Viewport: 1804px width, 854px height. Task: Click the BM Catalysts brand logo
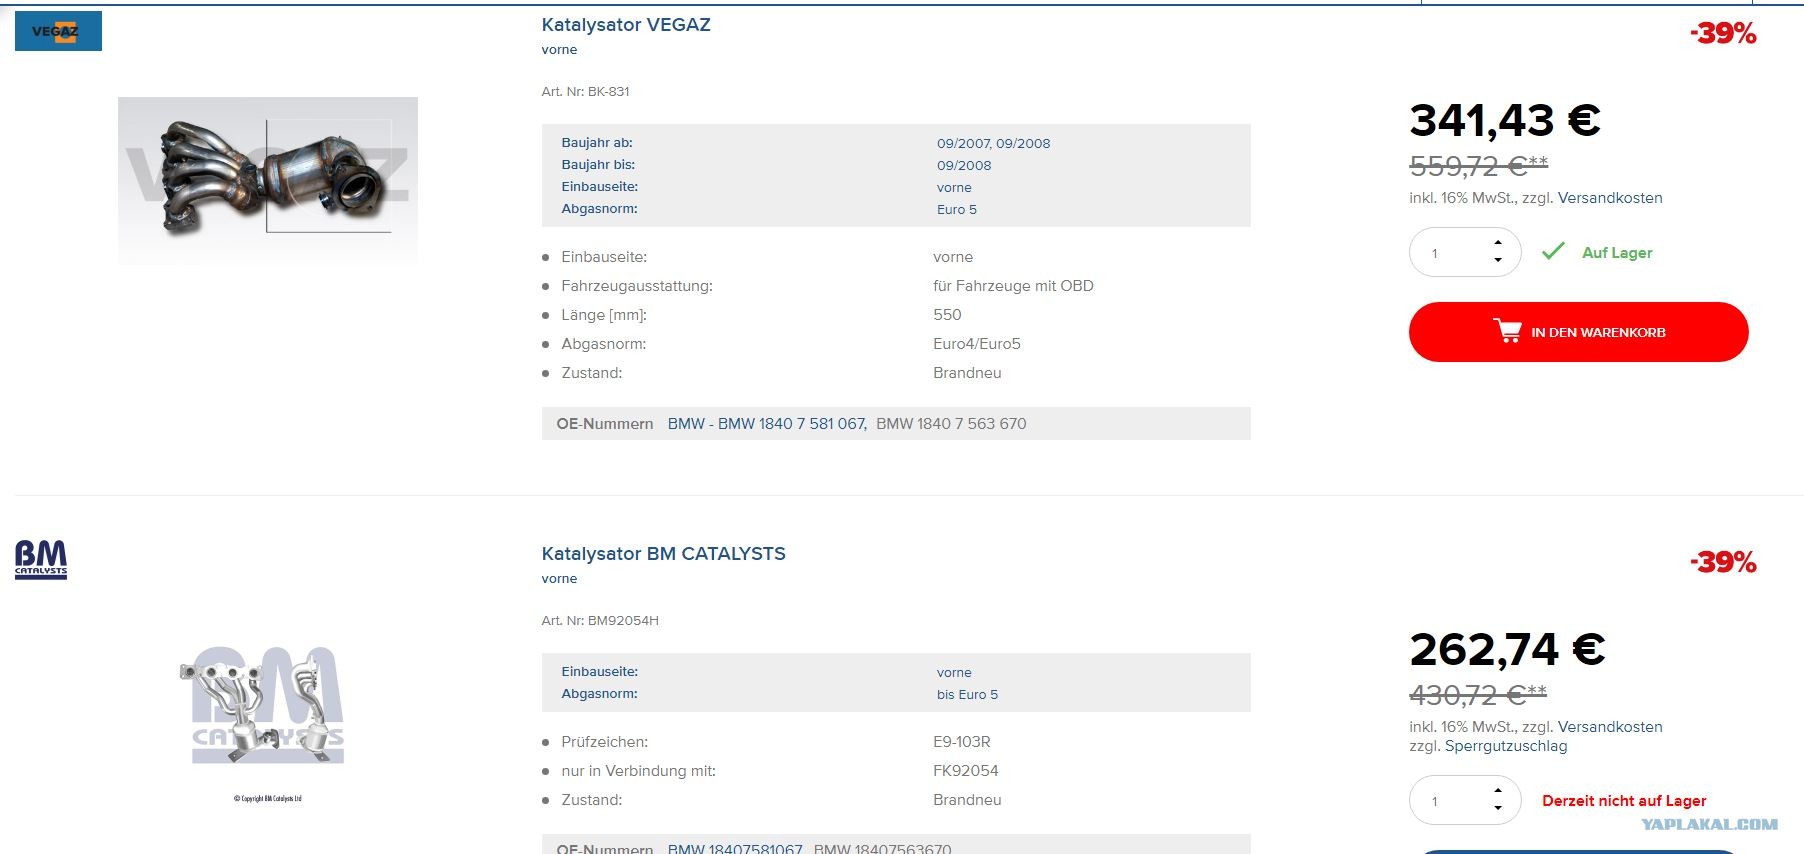[x=41, y=560]
